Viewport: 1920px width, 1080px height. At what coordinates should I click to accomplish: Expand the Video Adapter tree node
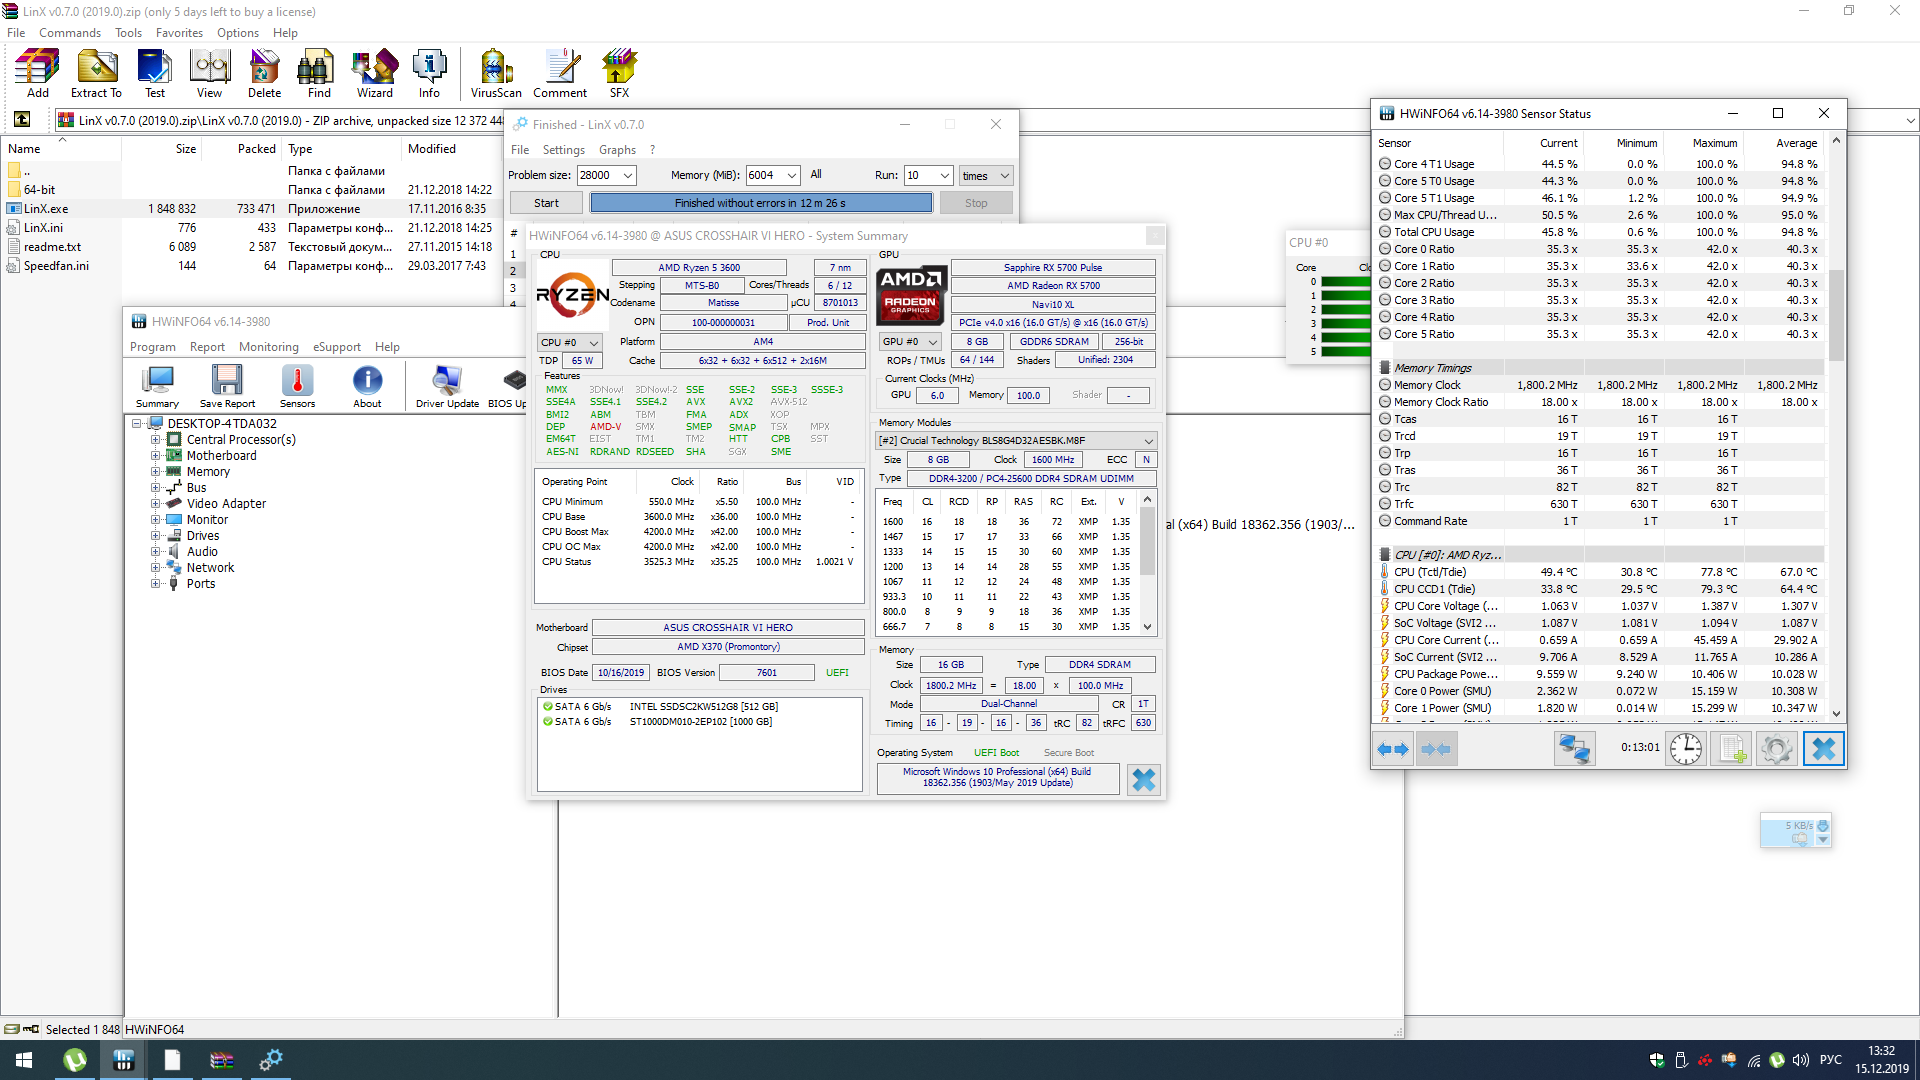click(x=156, y=504)
